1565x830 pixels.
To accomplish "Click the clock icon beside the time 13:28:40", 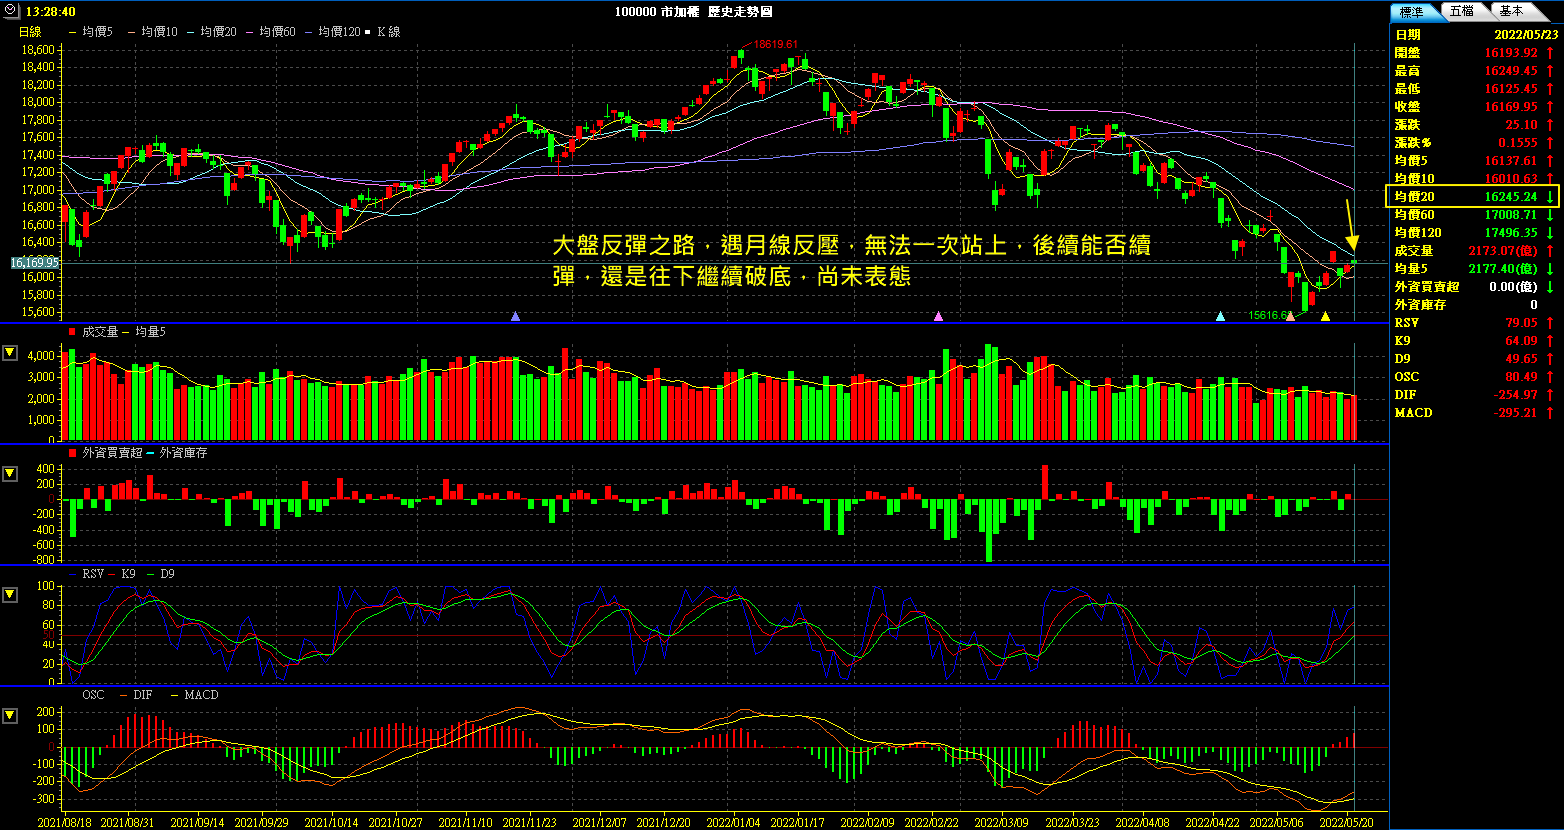I will pyautogui.click(x=11, y=11).
